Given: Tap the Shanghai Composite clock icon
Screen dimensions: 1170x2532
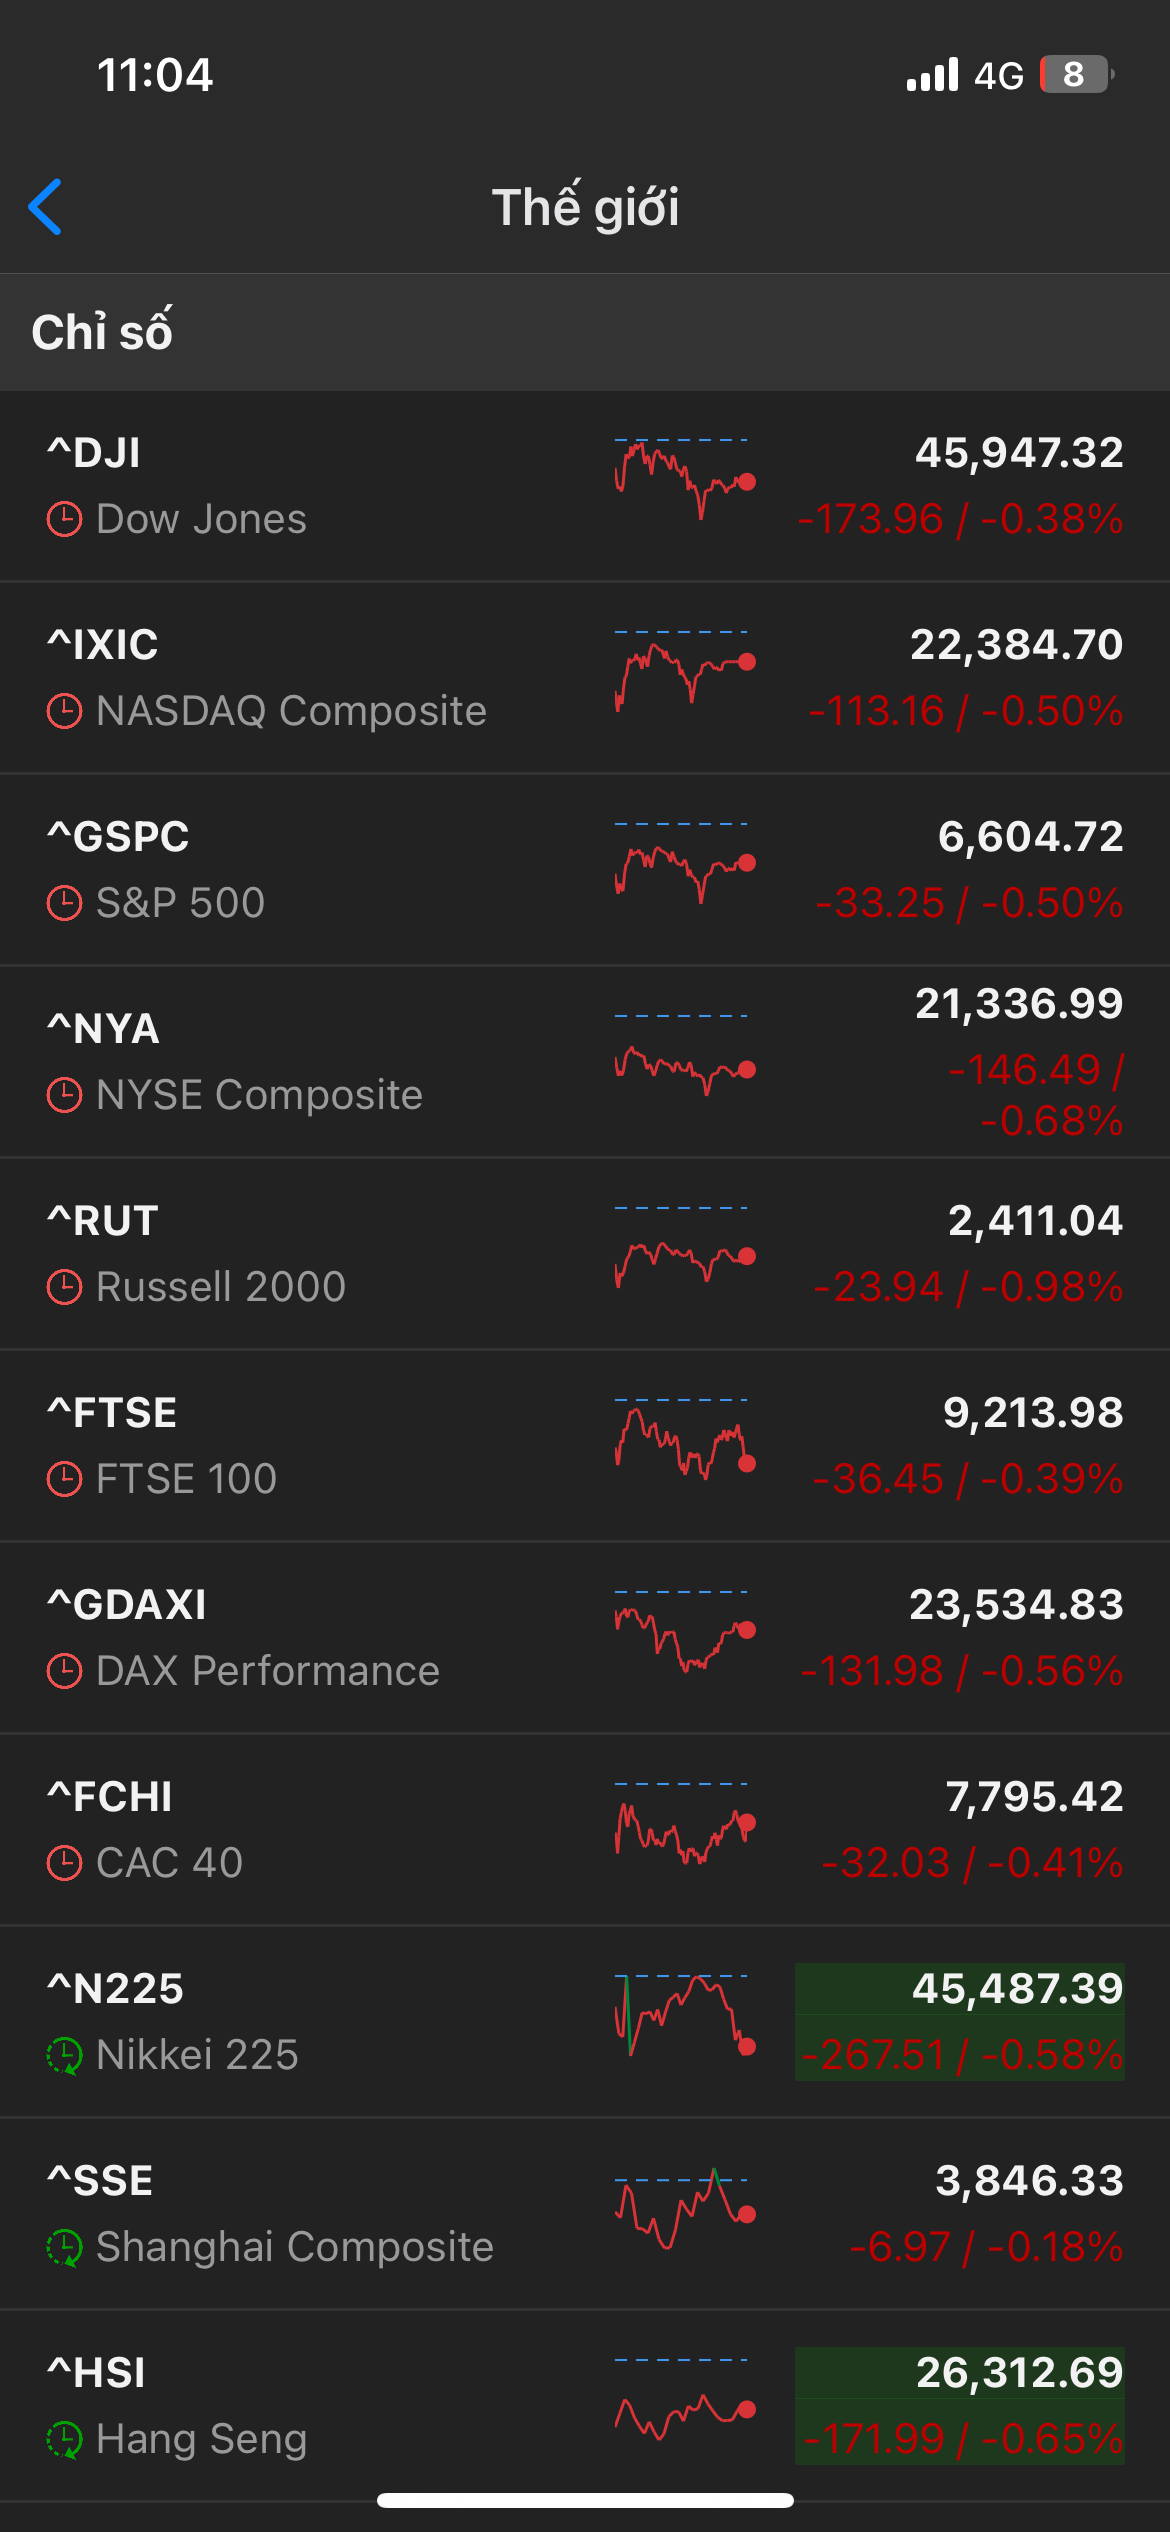Looking at the screenshot, I should tap(65, 2248).
